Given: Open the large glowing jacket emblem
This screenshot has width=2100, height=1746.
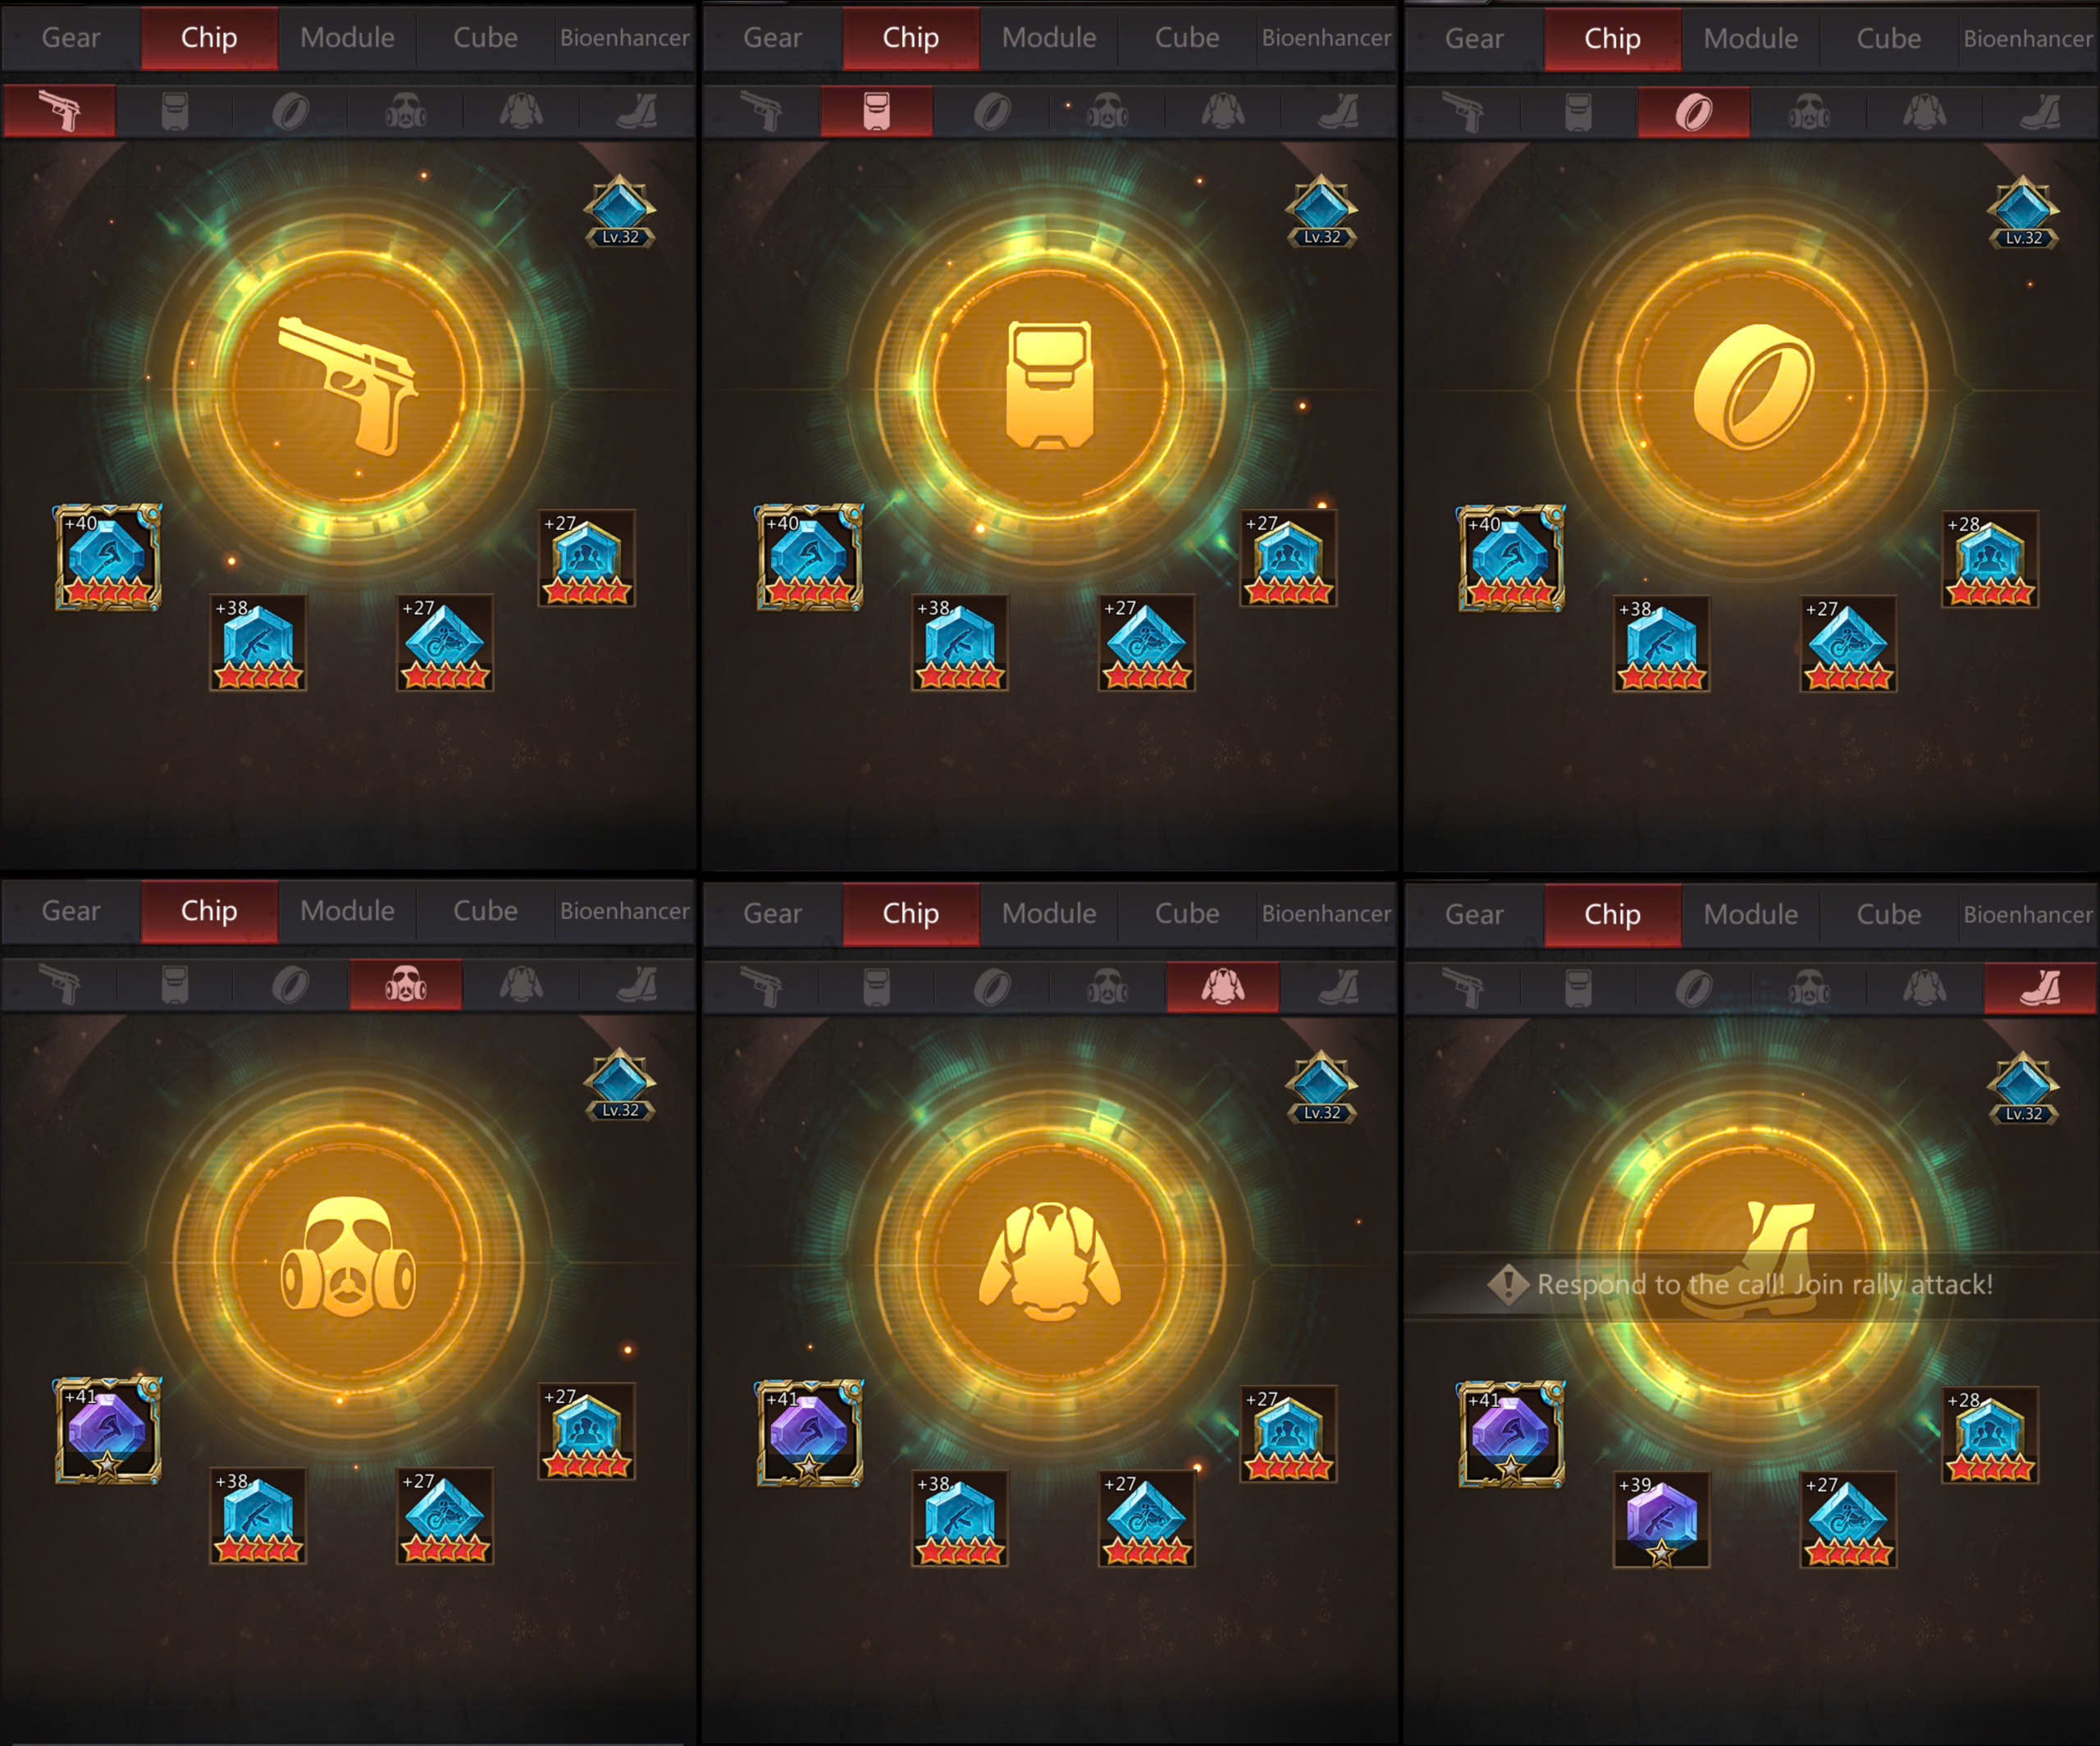Looking at the screenshot, I should pyautogui.click(x=1050, y=1262).
